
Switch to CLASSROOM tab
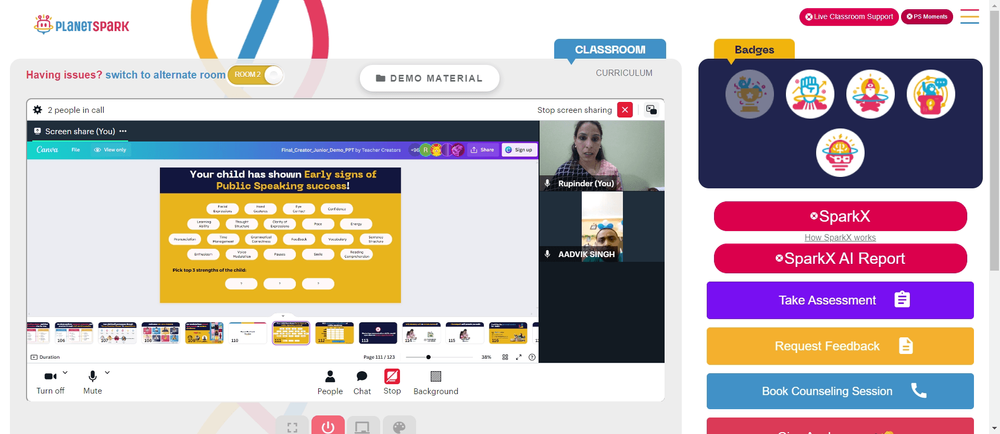[610, 49]
